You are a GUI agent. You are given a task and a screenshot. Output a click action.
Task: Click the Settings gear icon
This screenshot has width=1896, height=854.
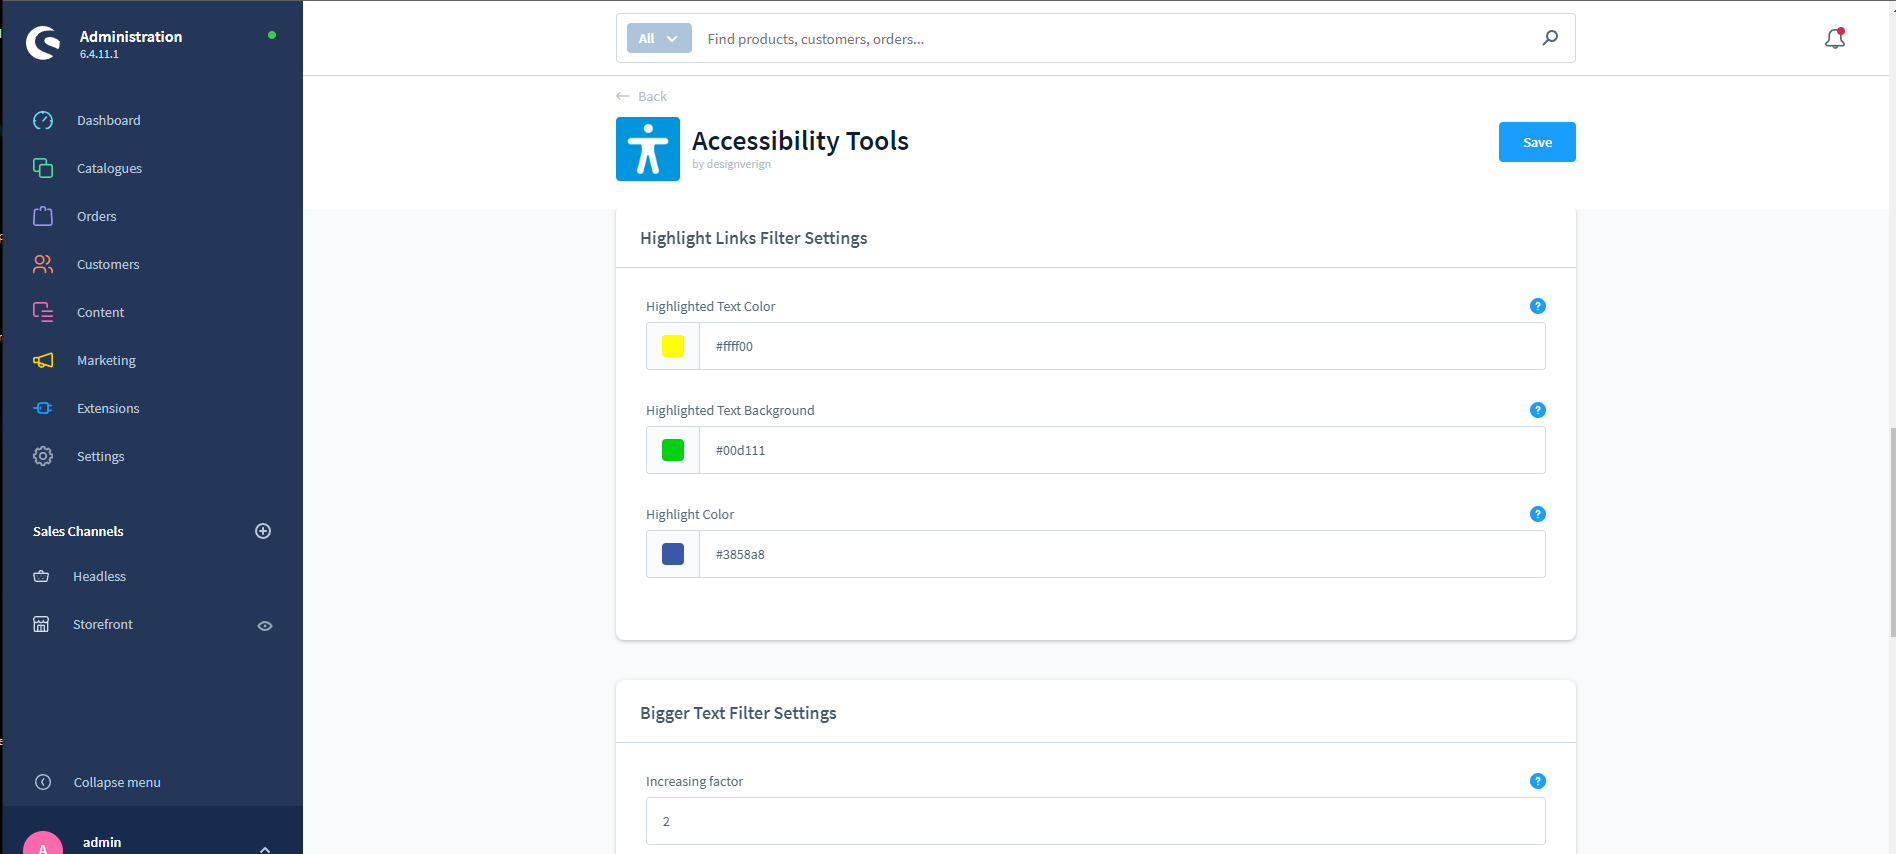(x=43, y=456)
